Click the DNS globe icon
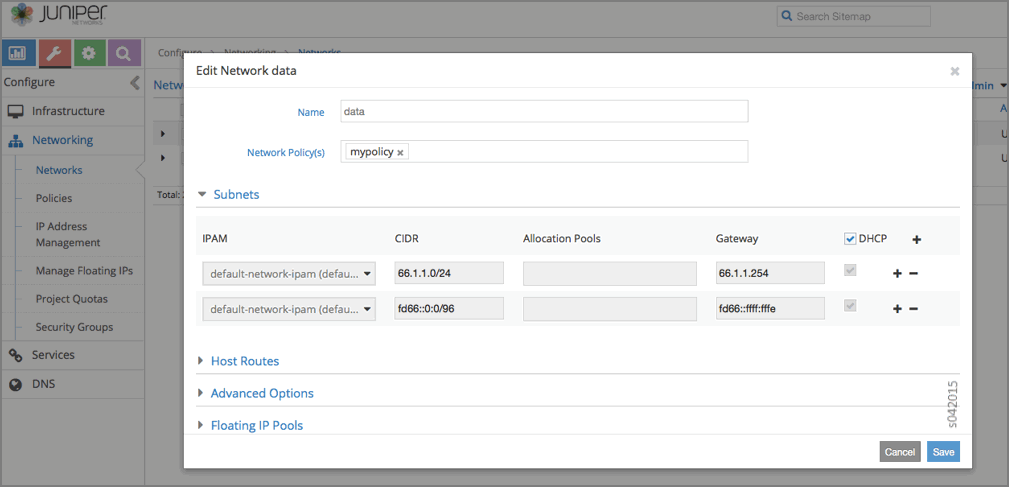Image resolution: width=1009 pixels, height=487 pixels. pos(15,385)
